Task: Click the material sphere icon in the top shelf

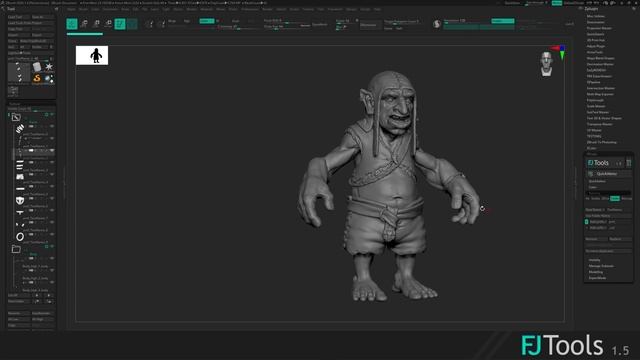Action: click(437, 24)
